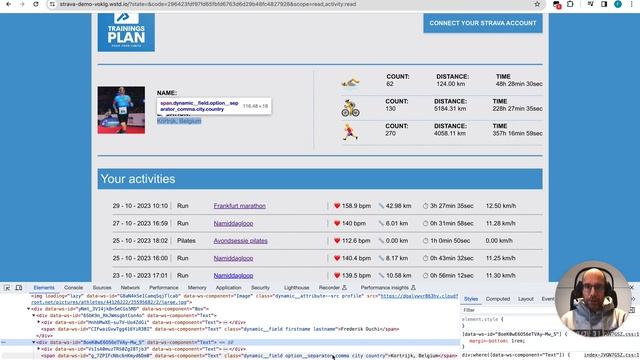Collapse the highlighted Text div node
This screenshot has width=640, height=360.
point(33,342)
